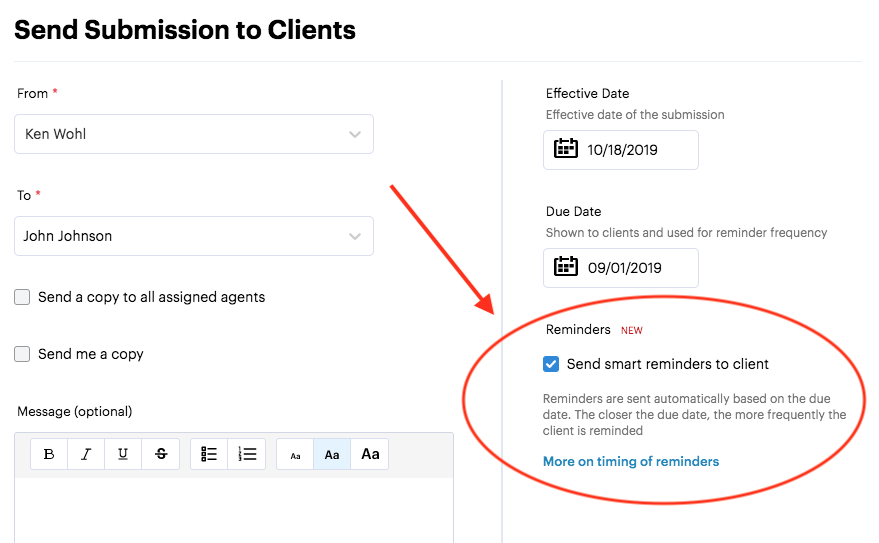Enable underline text formatting
879x543 pixels.
click(123, 454)
